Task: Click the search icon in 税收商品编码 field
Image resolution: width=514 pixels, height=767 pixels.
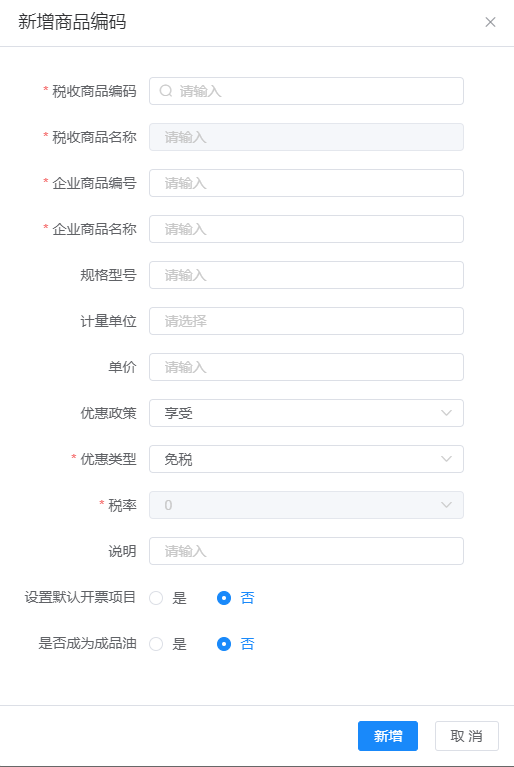Action: [166, 91]
